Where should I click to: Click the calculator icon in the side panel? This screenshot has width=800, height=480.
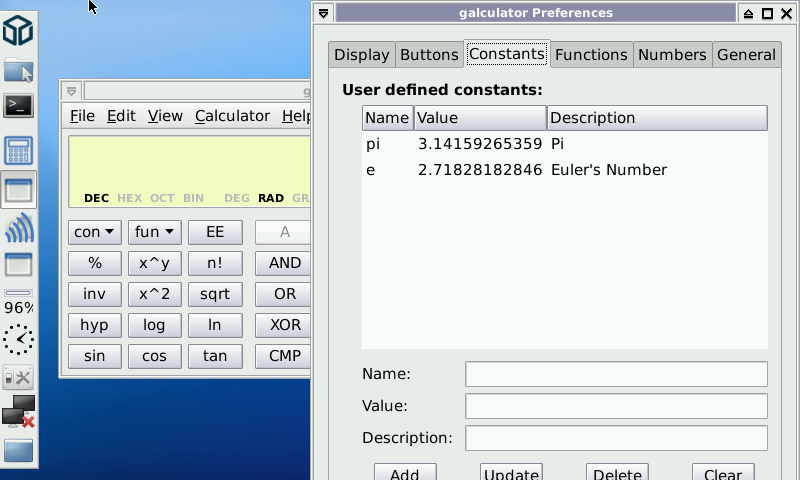pos(18,150)
